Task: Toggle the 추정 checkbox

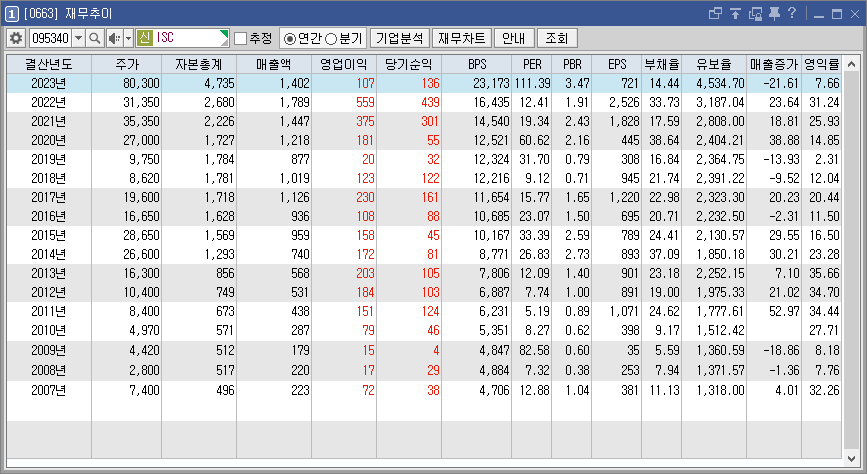Action: [241, 38]
